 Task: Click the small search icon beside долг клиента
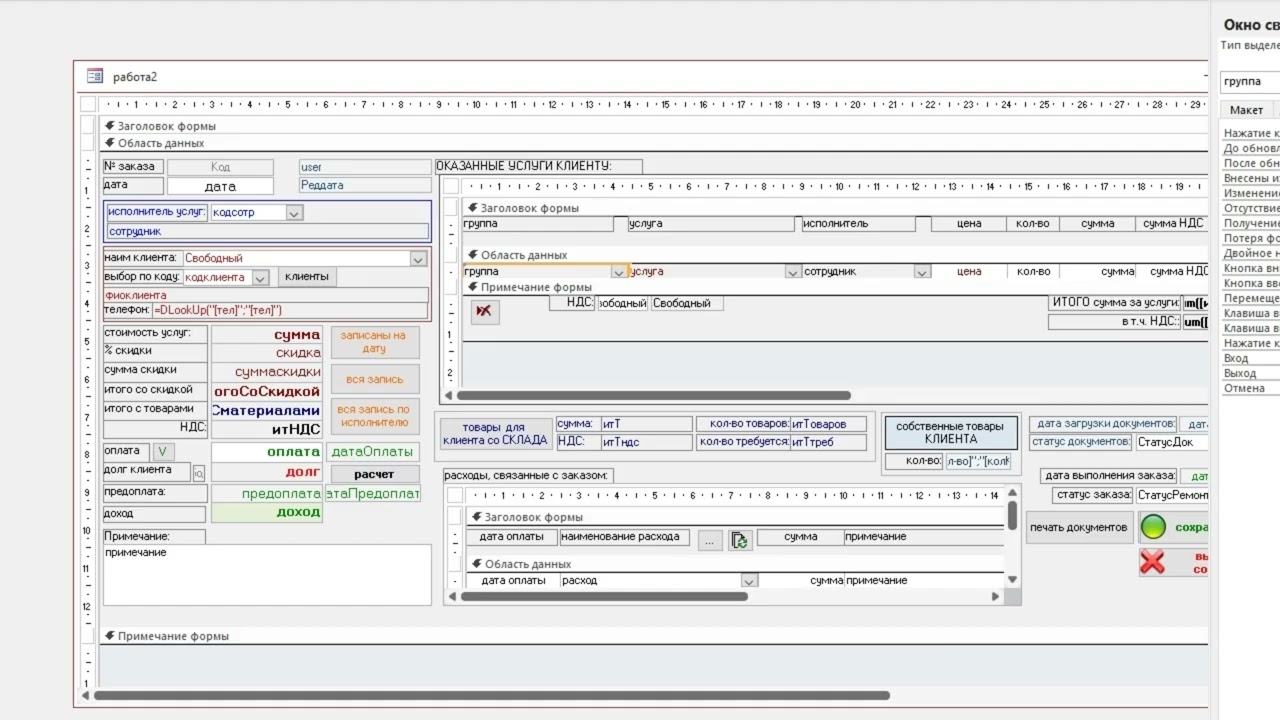click(198, 474)
